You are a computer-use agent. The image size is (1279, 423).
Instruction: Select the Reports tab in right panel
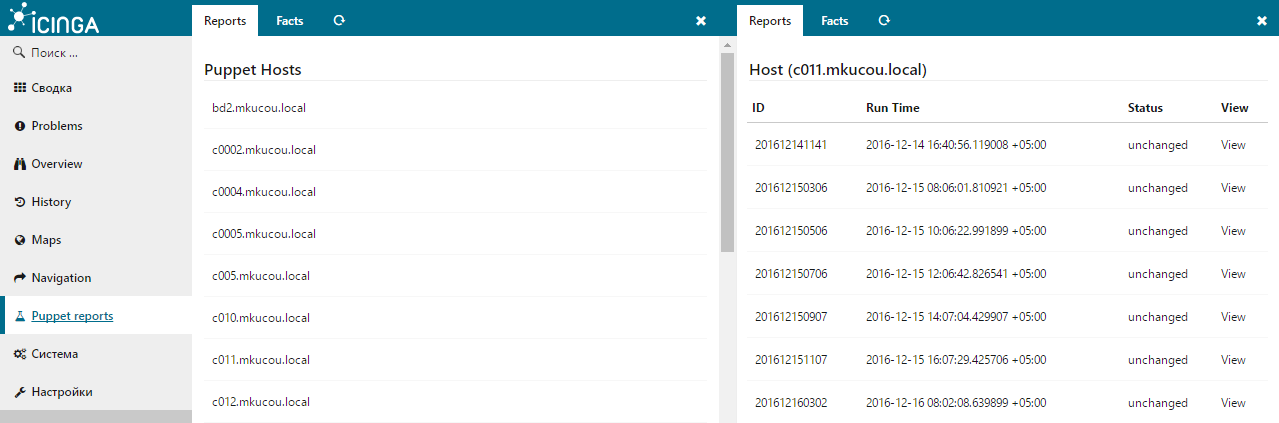click(x=770, y=20)
